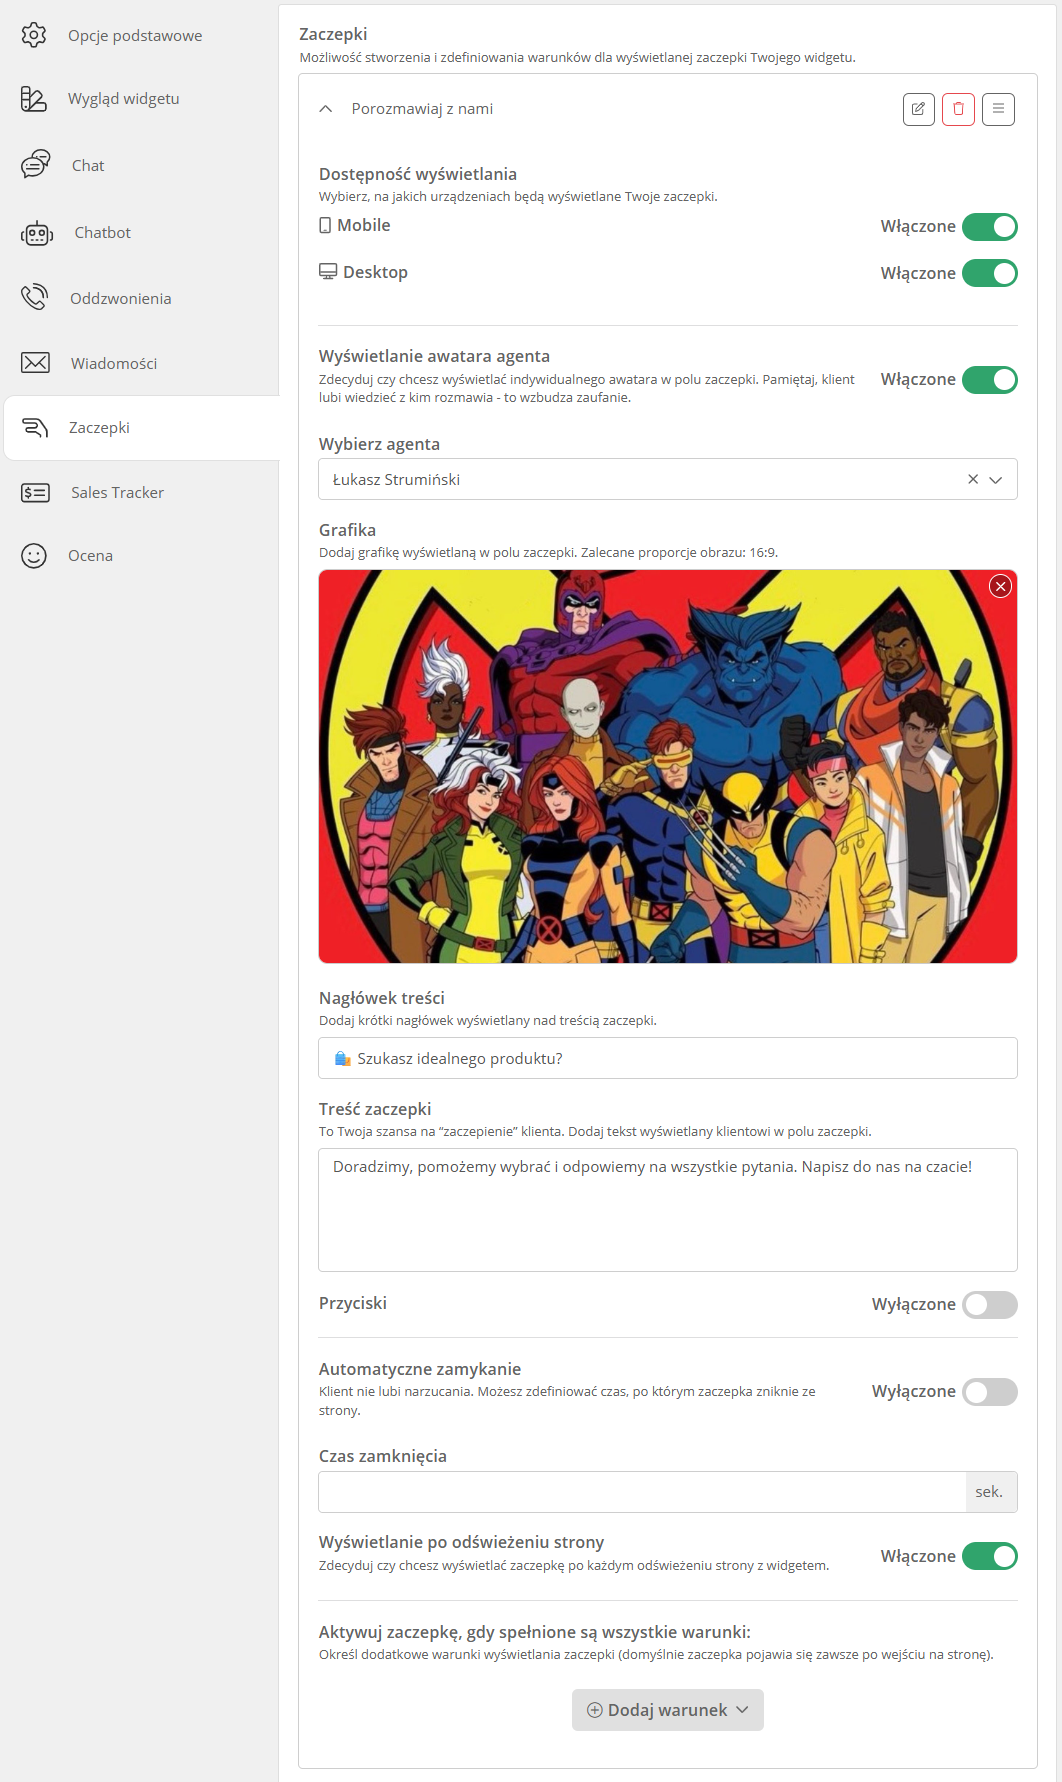Delete the Porozmawiaj z nami hook
The width and height of the screenshot is (1062, 1782).
[x=958, y=109]
